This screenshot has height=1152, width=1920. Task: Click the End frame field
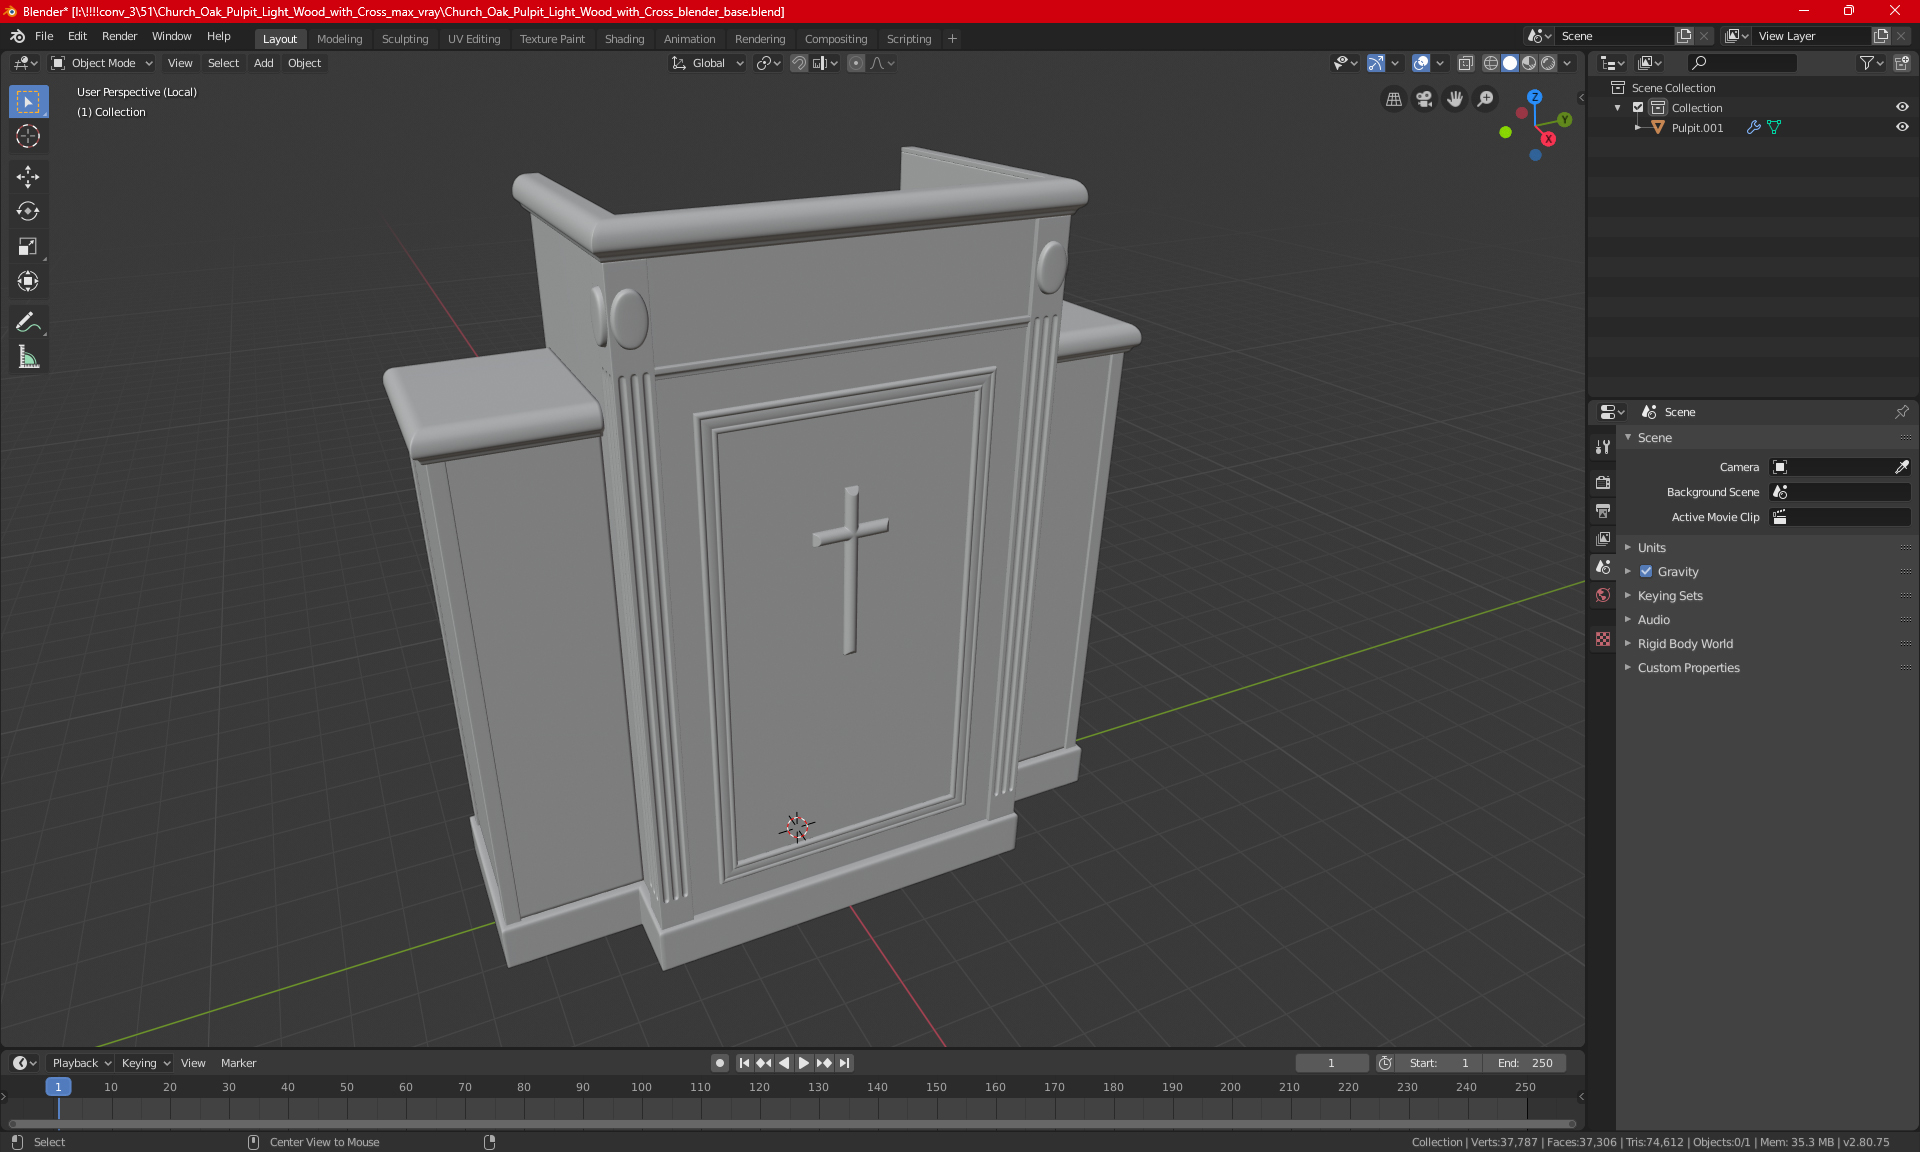[x=1525, y=1063]
